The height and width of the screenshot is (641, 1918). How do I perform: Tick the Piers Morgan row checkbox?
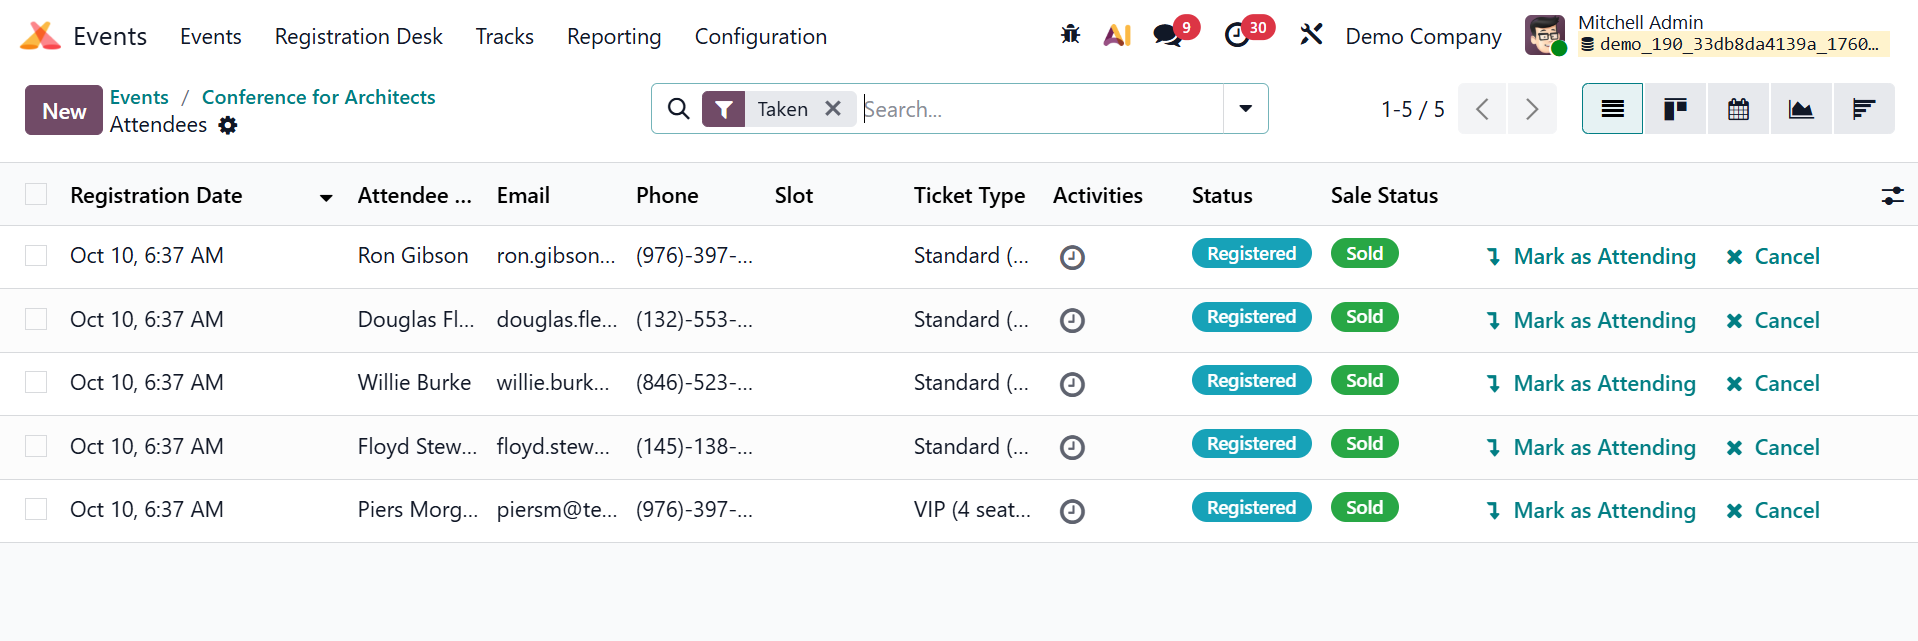click(x=36, y=509)
